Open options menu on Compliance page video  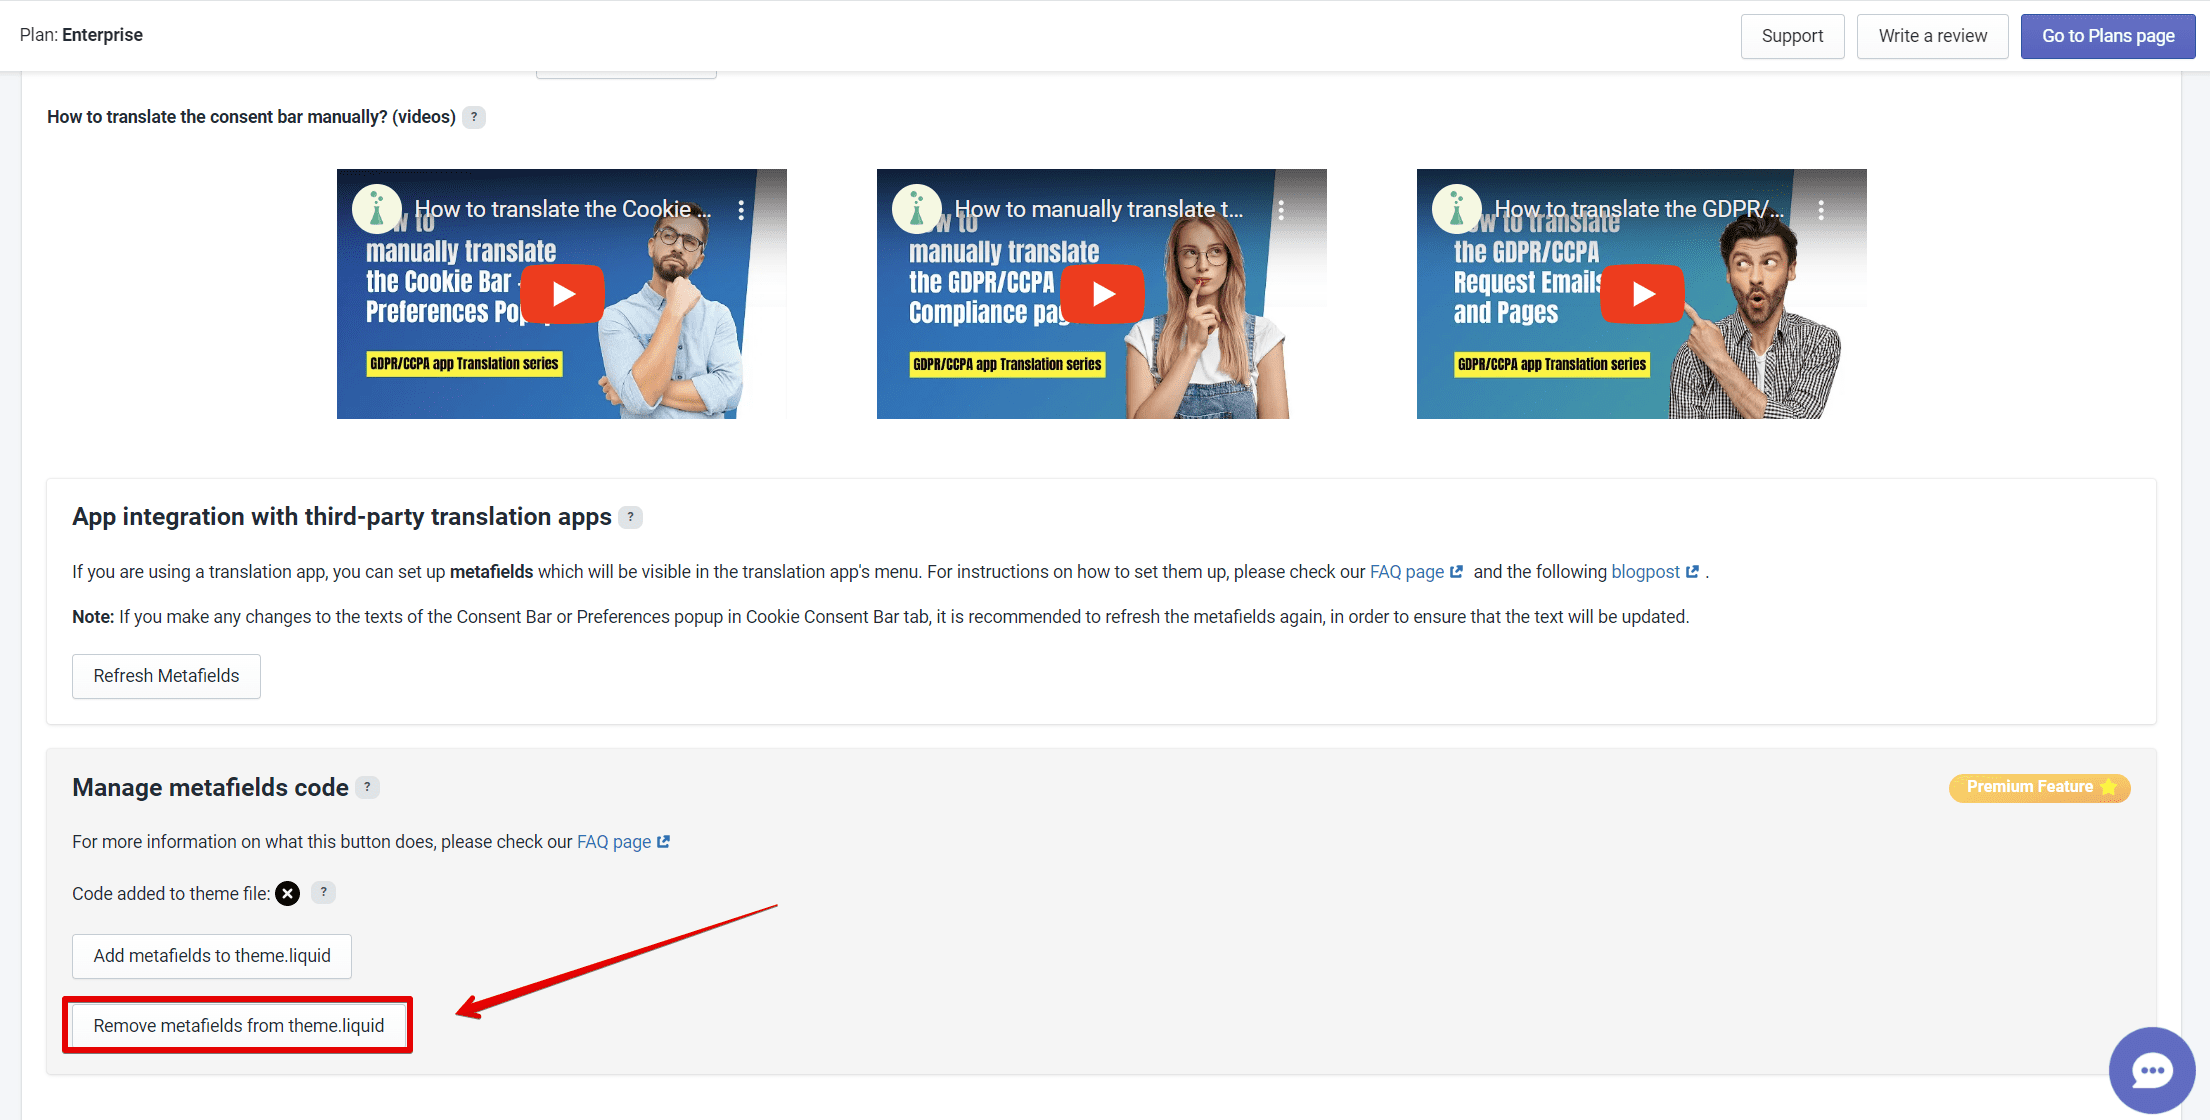1281,210
